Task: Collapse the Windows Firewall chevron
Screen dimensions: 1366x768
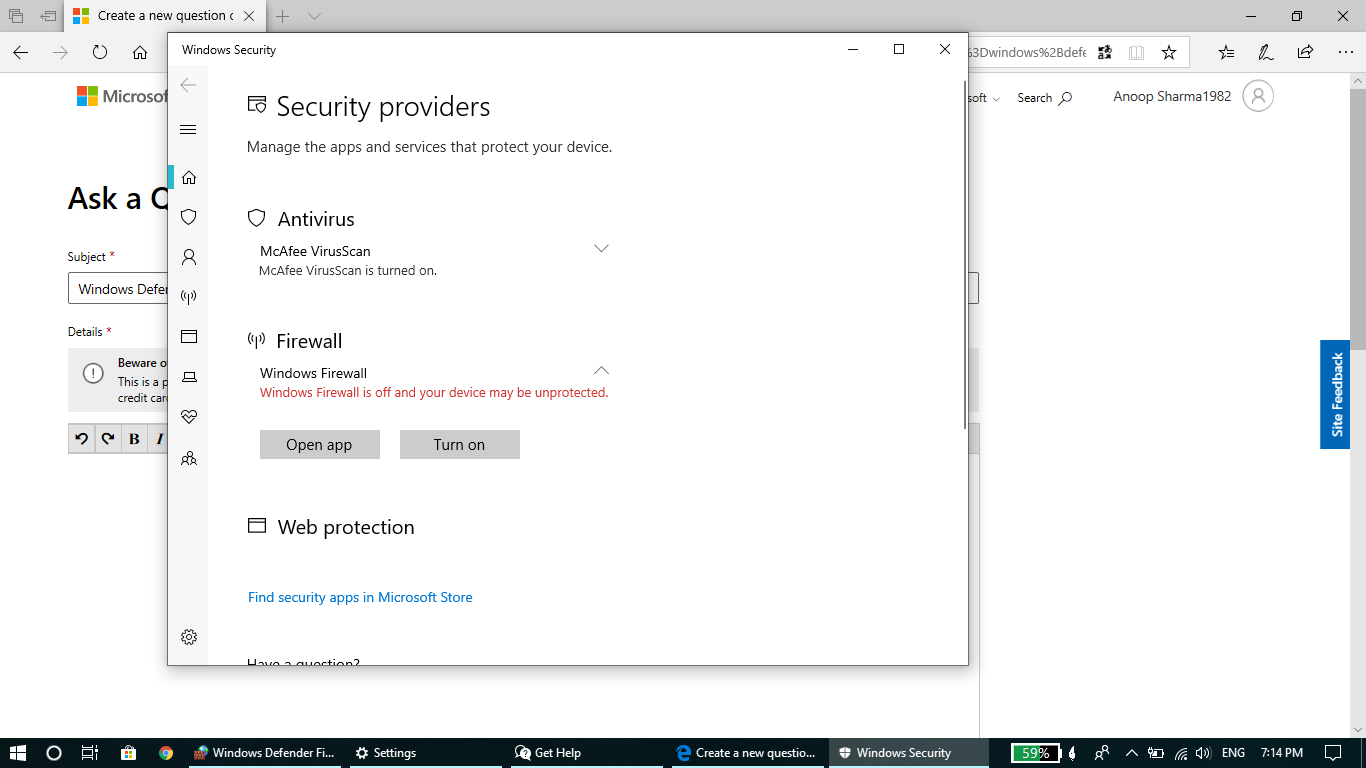Action: point(601,370)
